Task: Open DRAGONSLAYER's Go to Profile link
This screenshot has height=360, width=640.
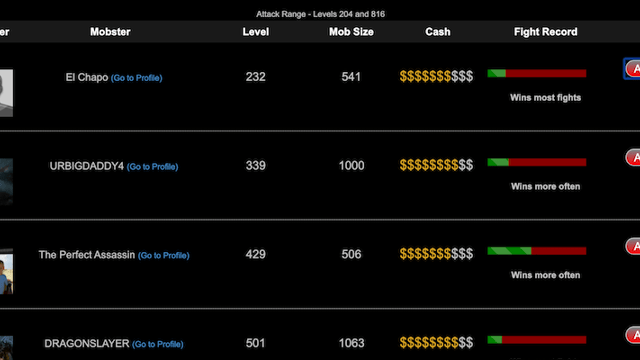Action: 157,344
